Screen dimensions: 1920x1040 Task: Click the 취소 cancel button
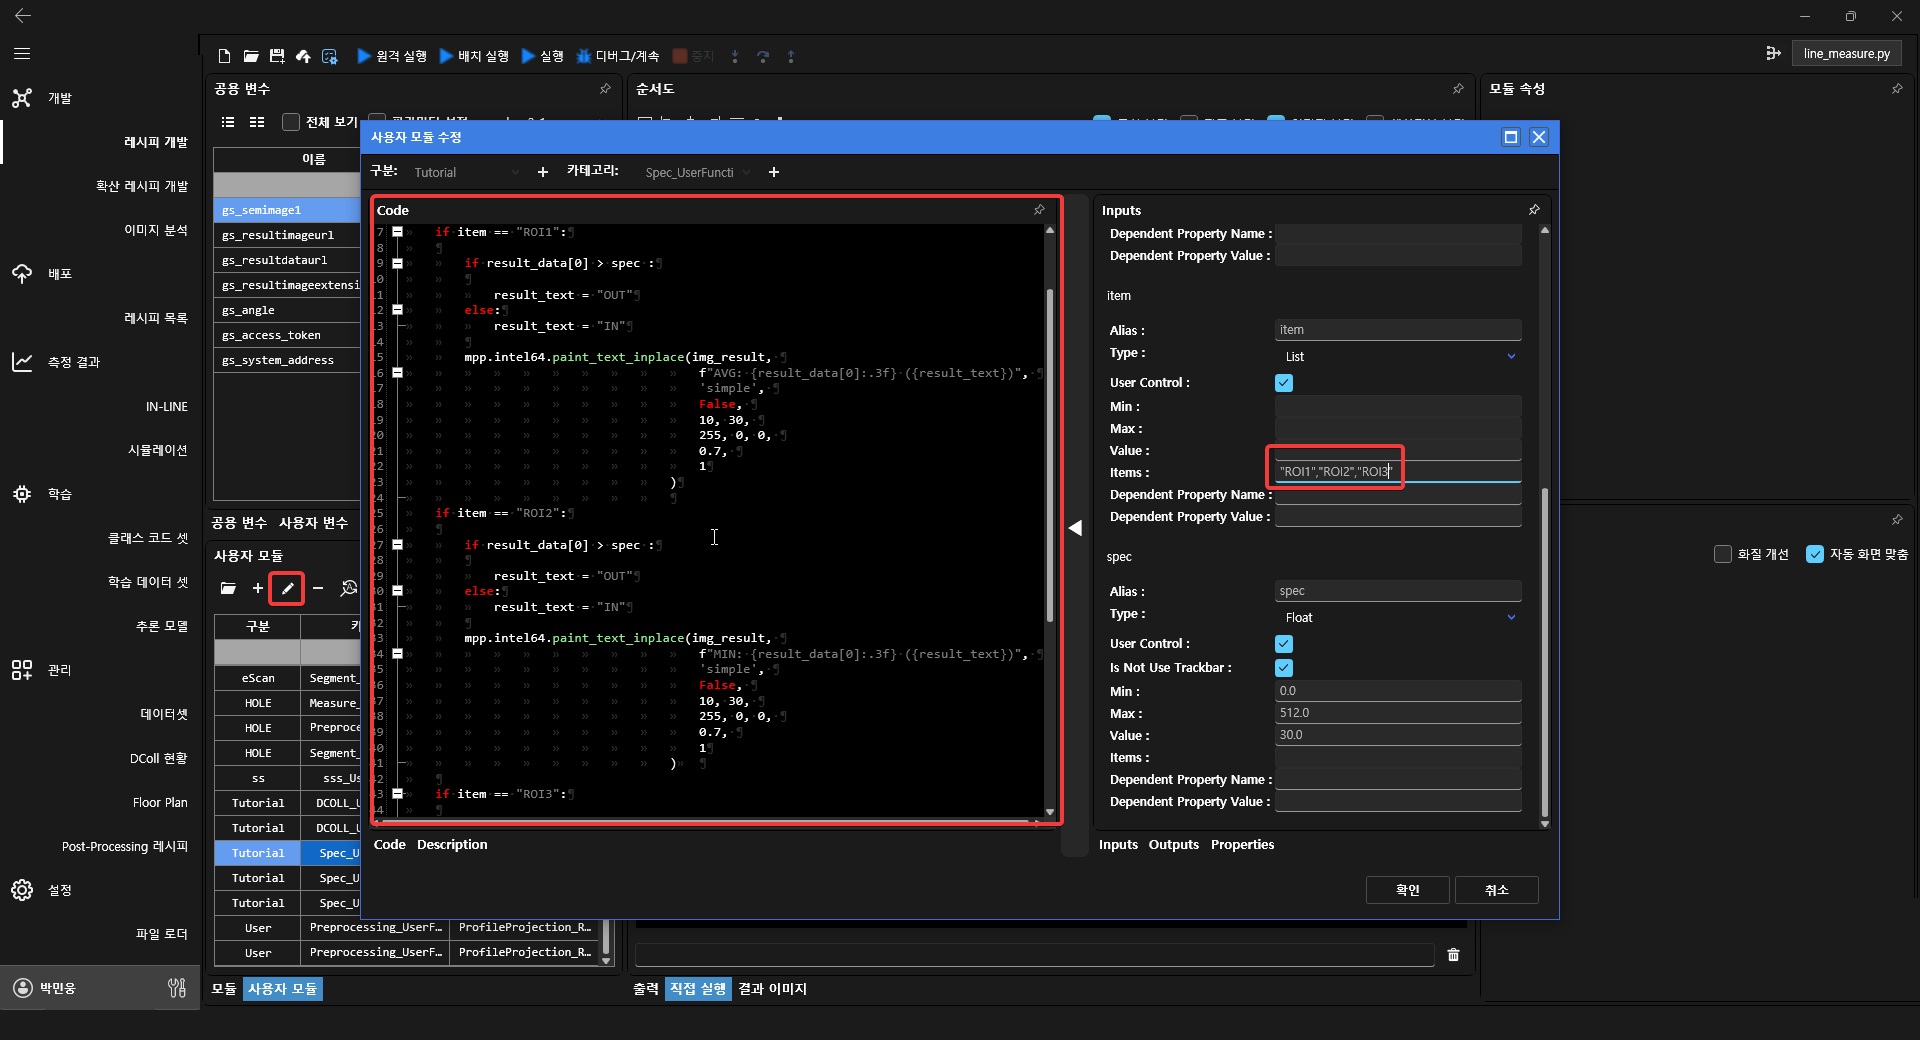click(x=1496, y=890)
